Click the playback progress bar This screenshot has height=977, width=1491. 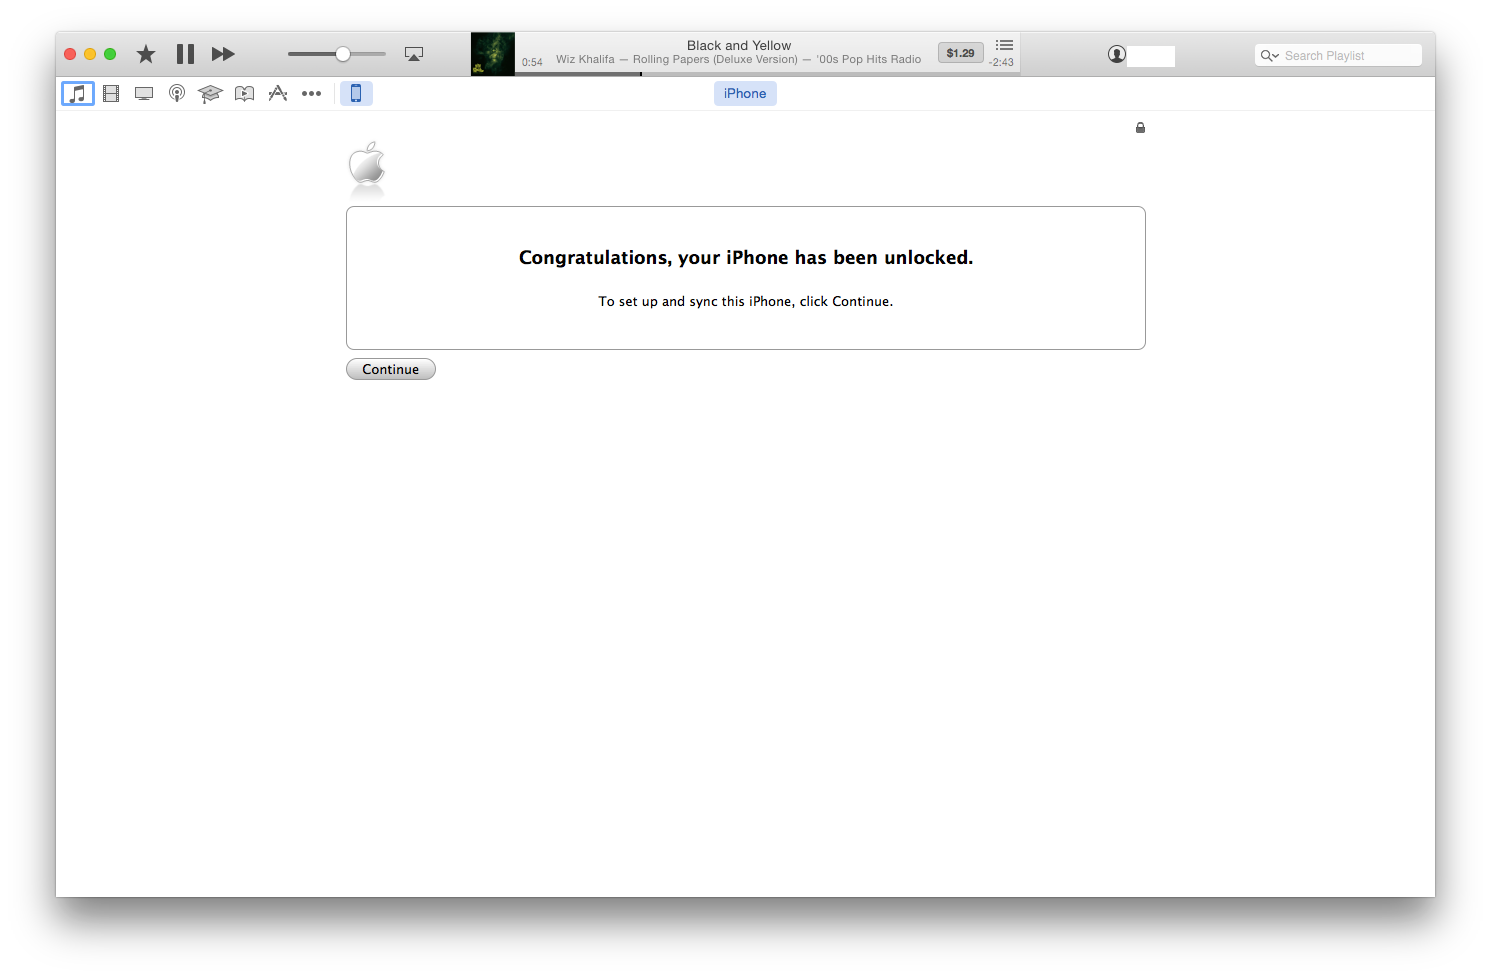[x=767, y=73]
